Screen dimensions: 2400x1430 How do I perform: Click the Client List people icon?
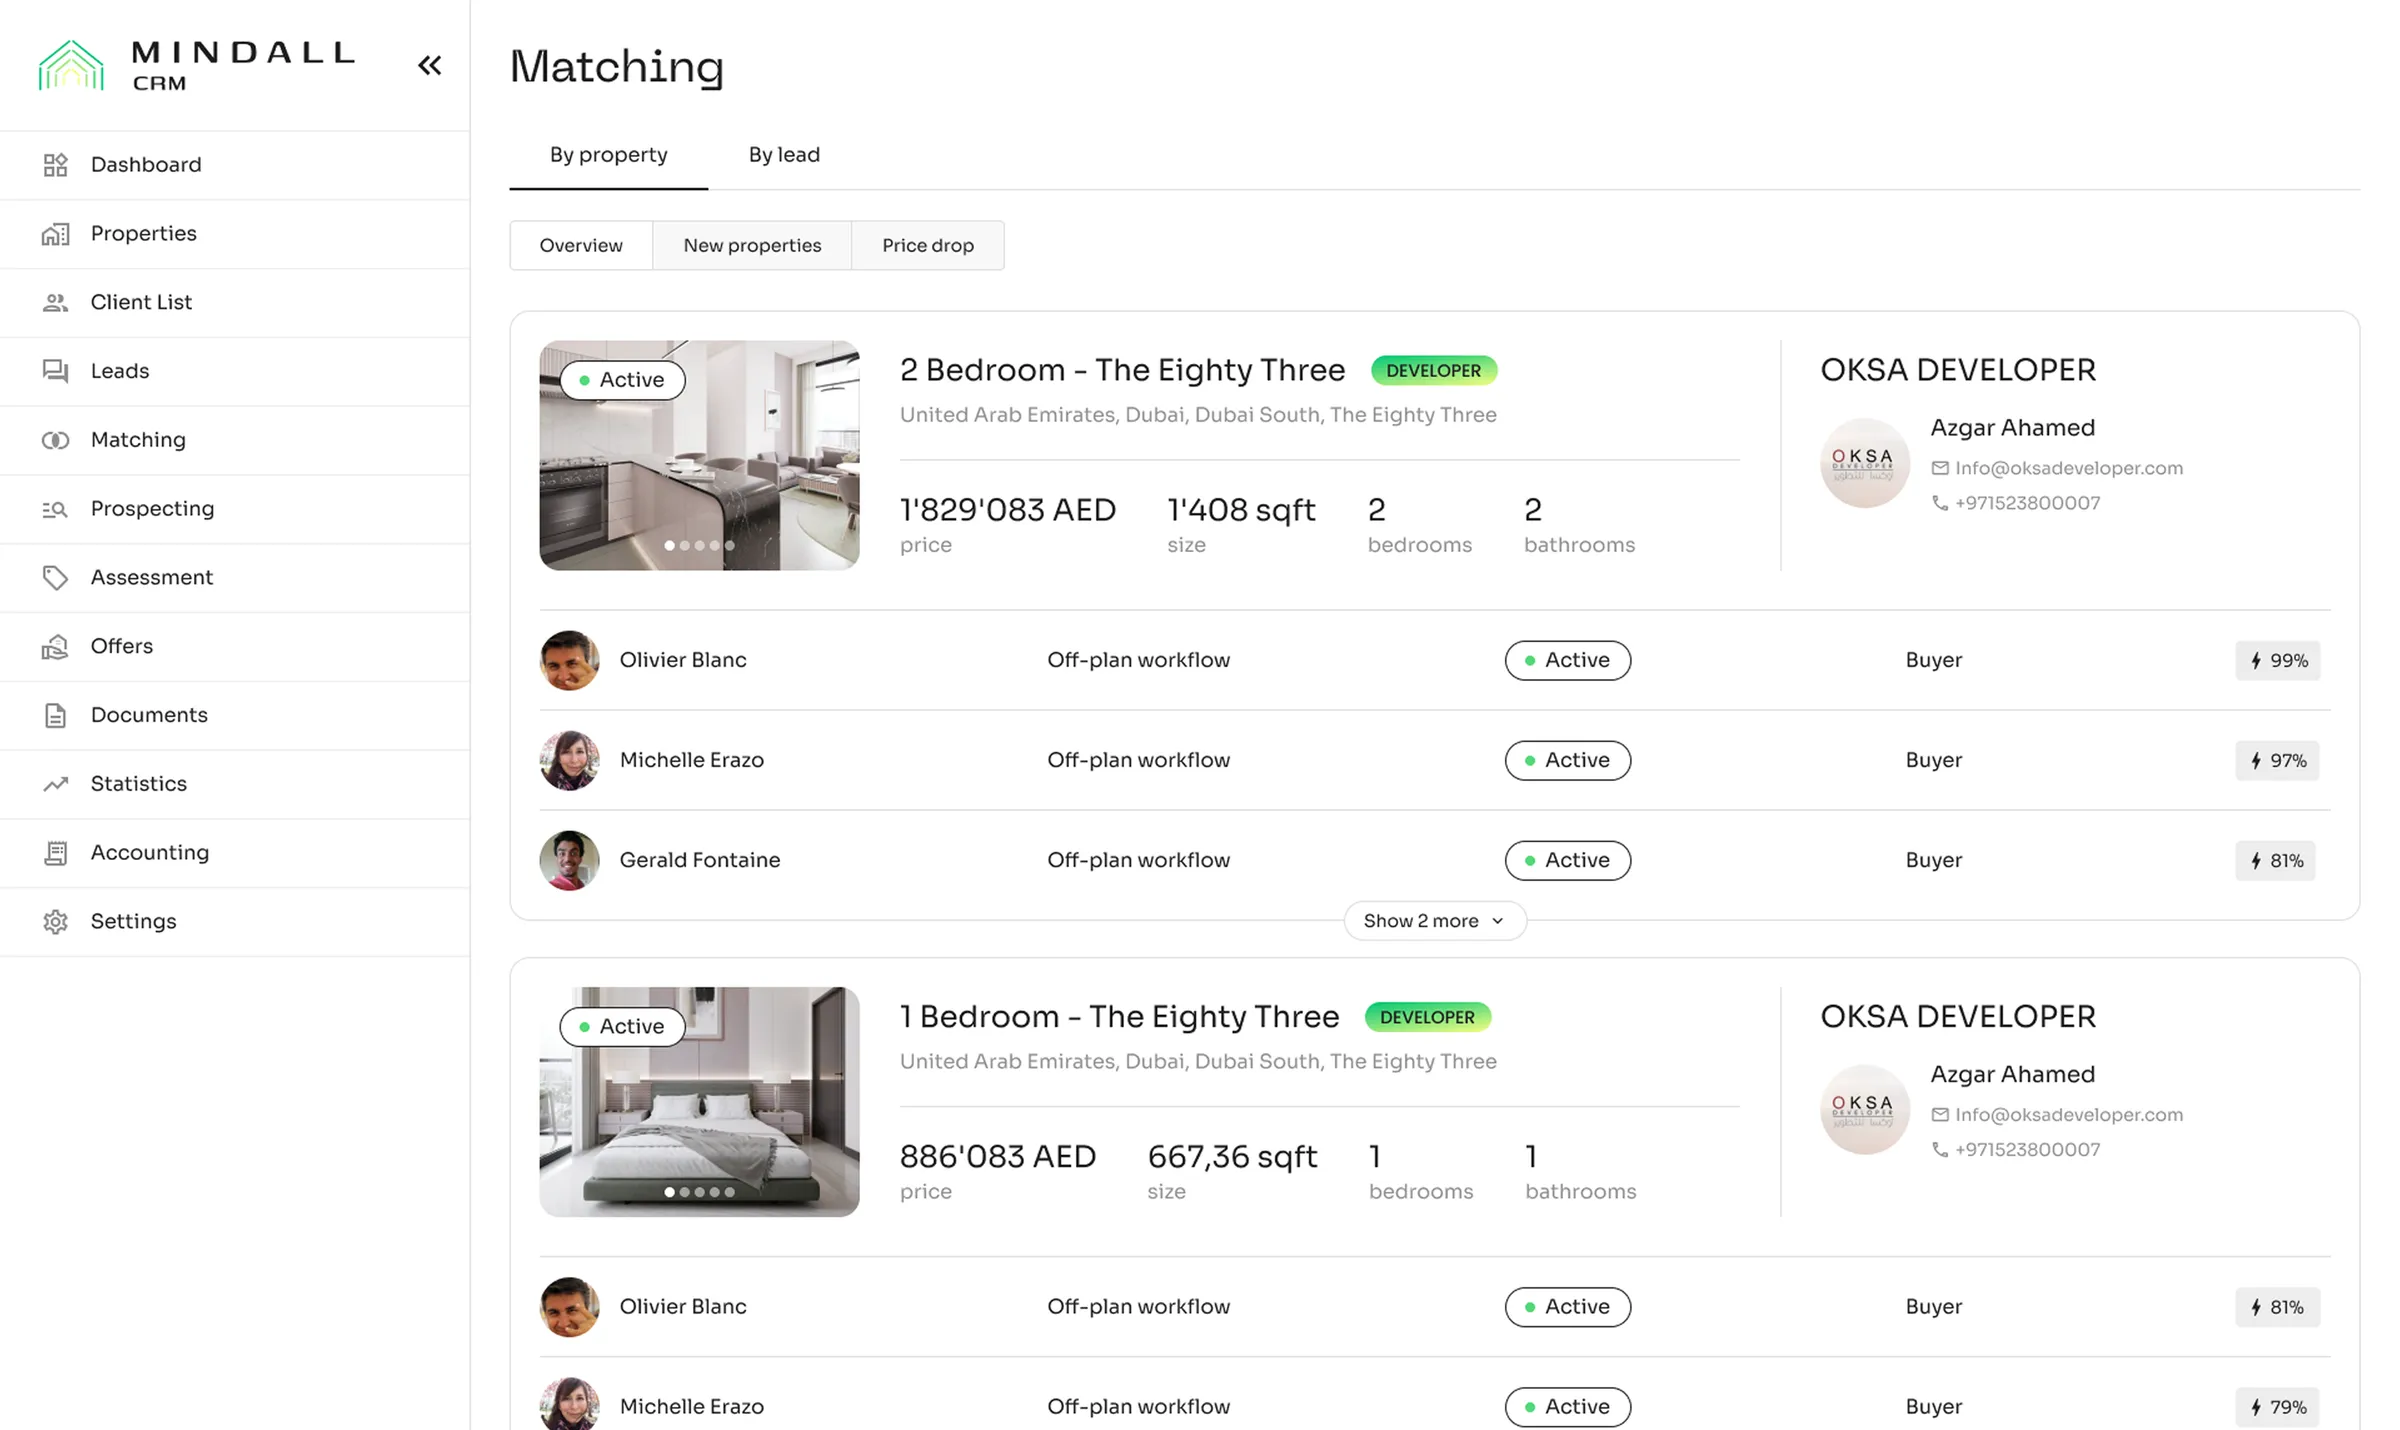56,303
